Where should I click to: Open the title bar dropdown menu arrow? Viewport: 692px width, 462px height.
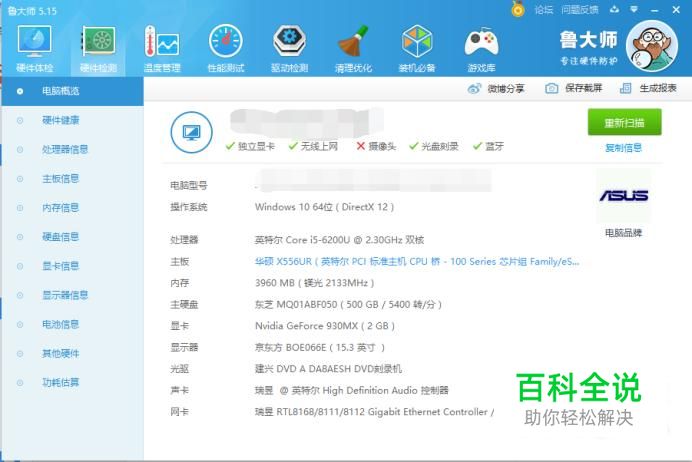pyautogui.click(x=634, y=9)
